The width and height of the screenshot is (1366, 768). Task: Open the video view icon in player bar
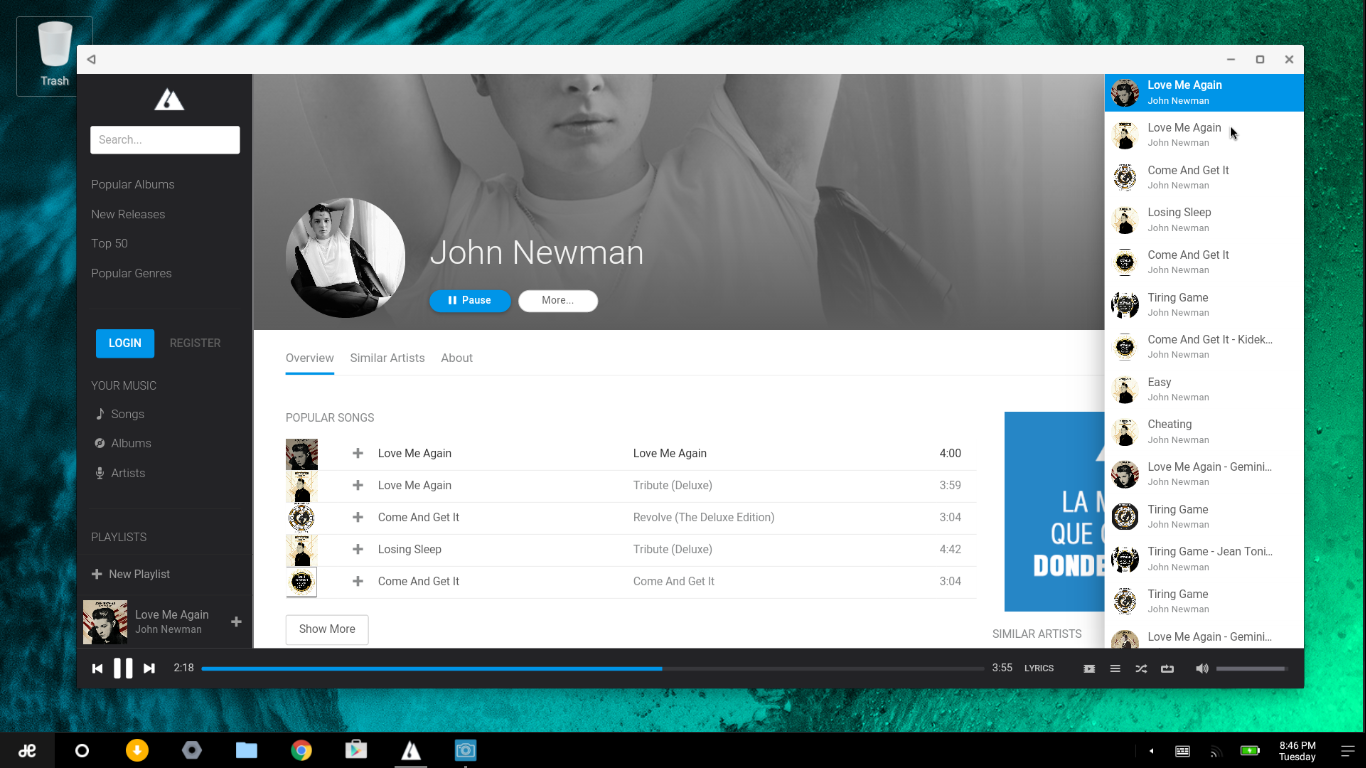(x=1089, y=668)
